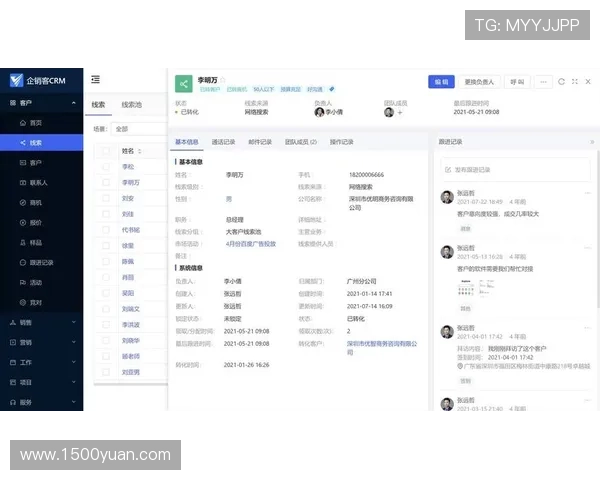Click the plus icon to add team member

[x=400, y=112]
